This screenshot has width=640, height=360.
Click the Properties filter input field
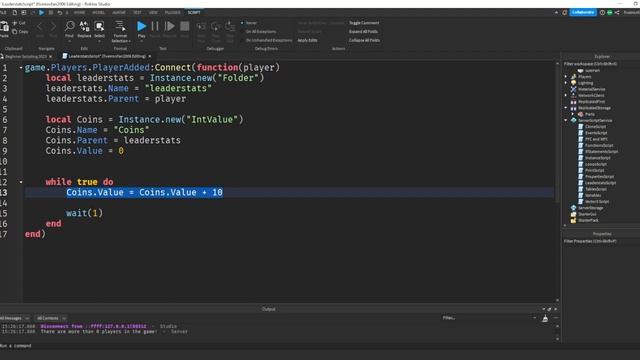601,241
